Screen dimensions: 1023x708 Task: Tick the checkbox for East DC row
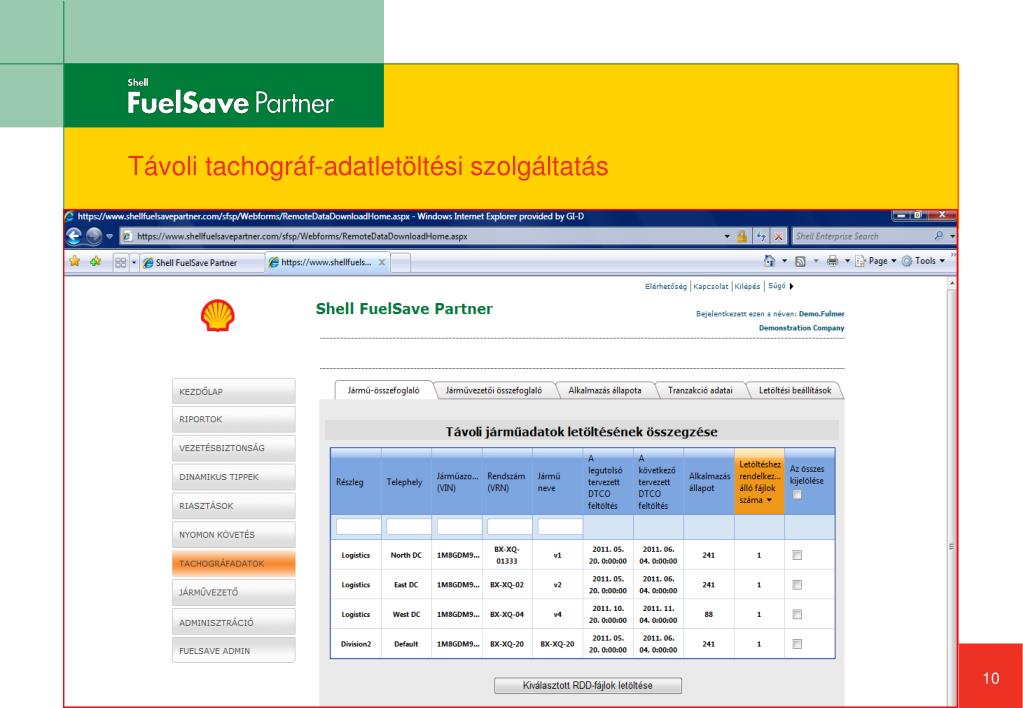click(797, 585)
